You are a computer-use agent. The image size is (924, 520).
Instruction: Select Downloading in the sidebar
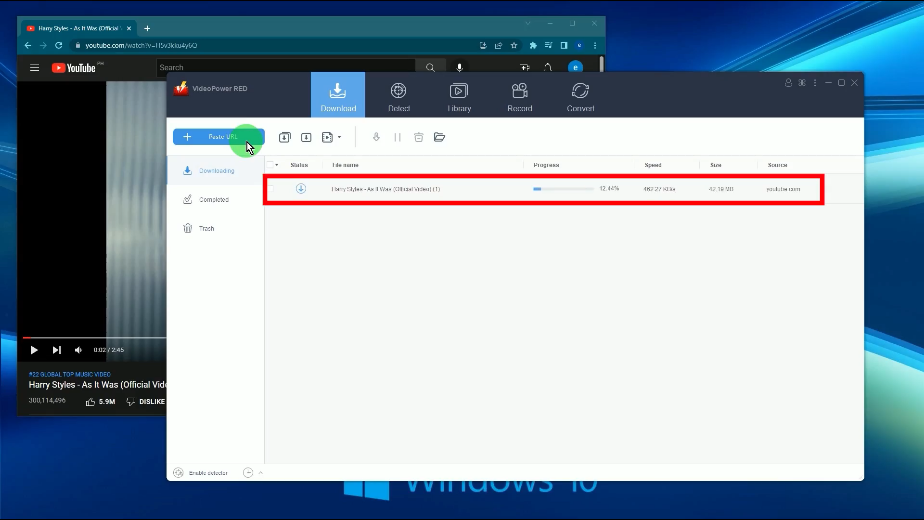(216, 170)
